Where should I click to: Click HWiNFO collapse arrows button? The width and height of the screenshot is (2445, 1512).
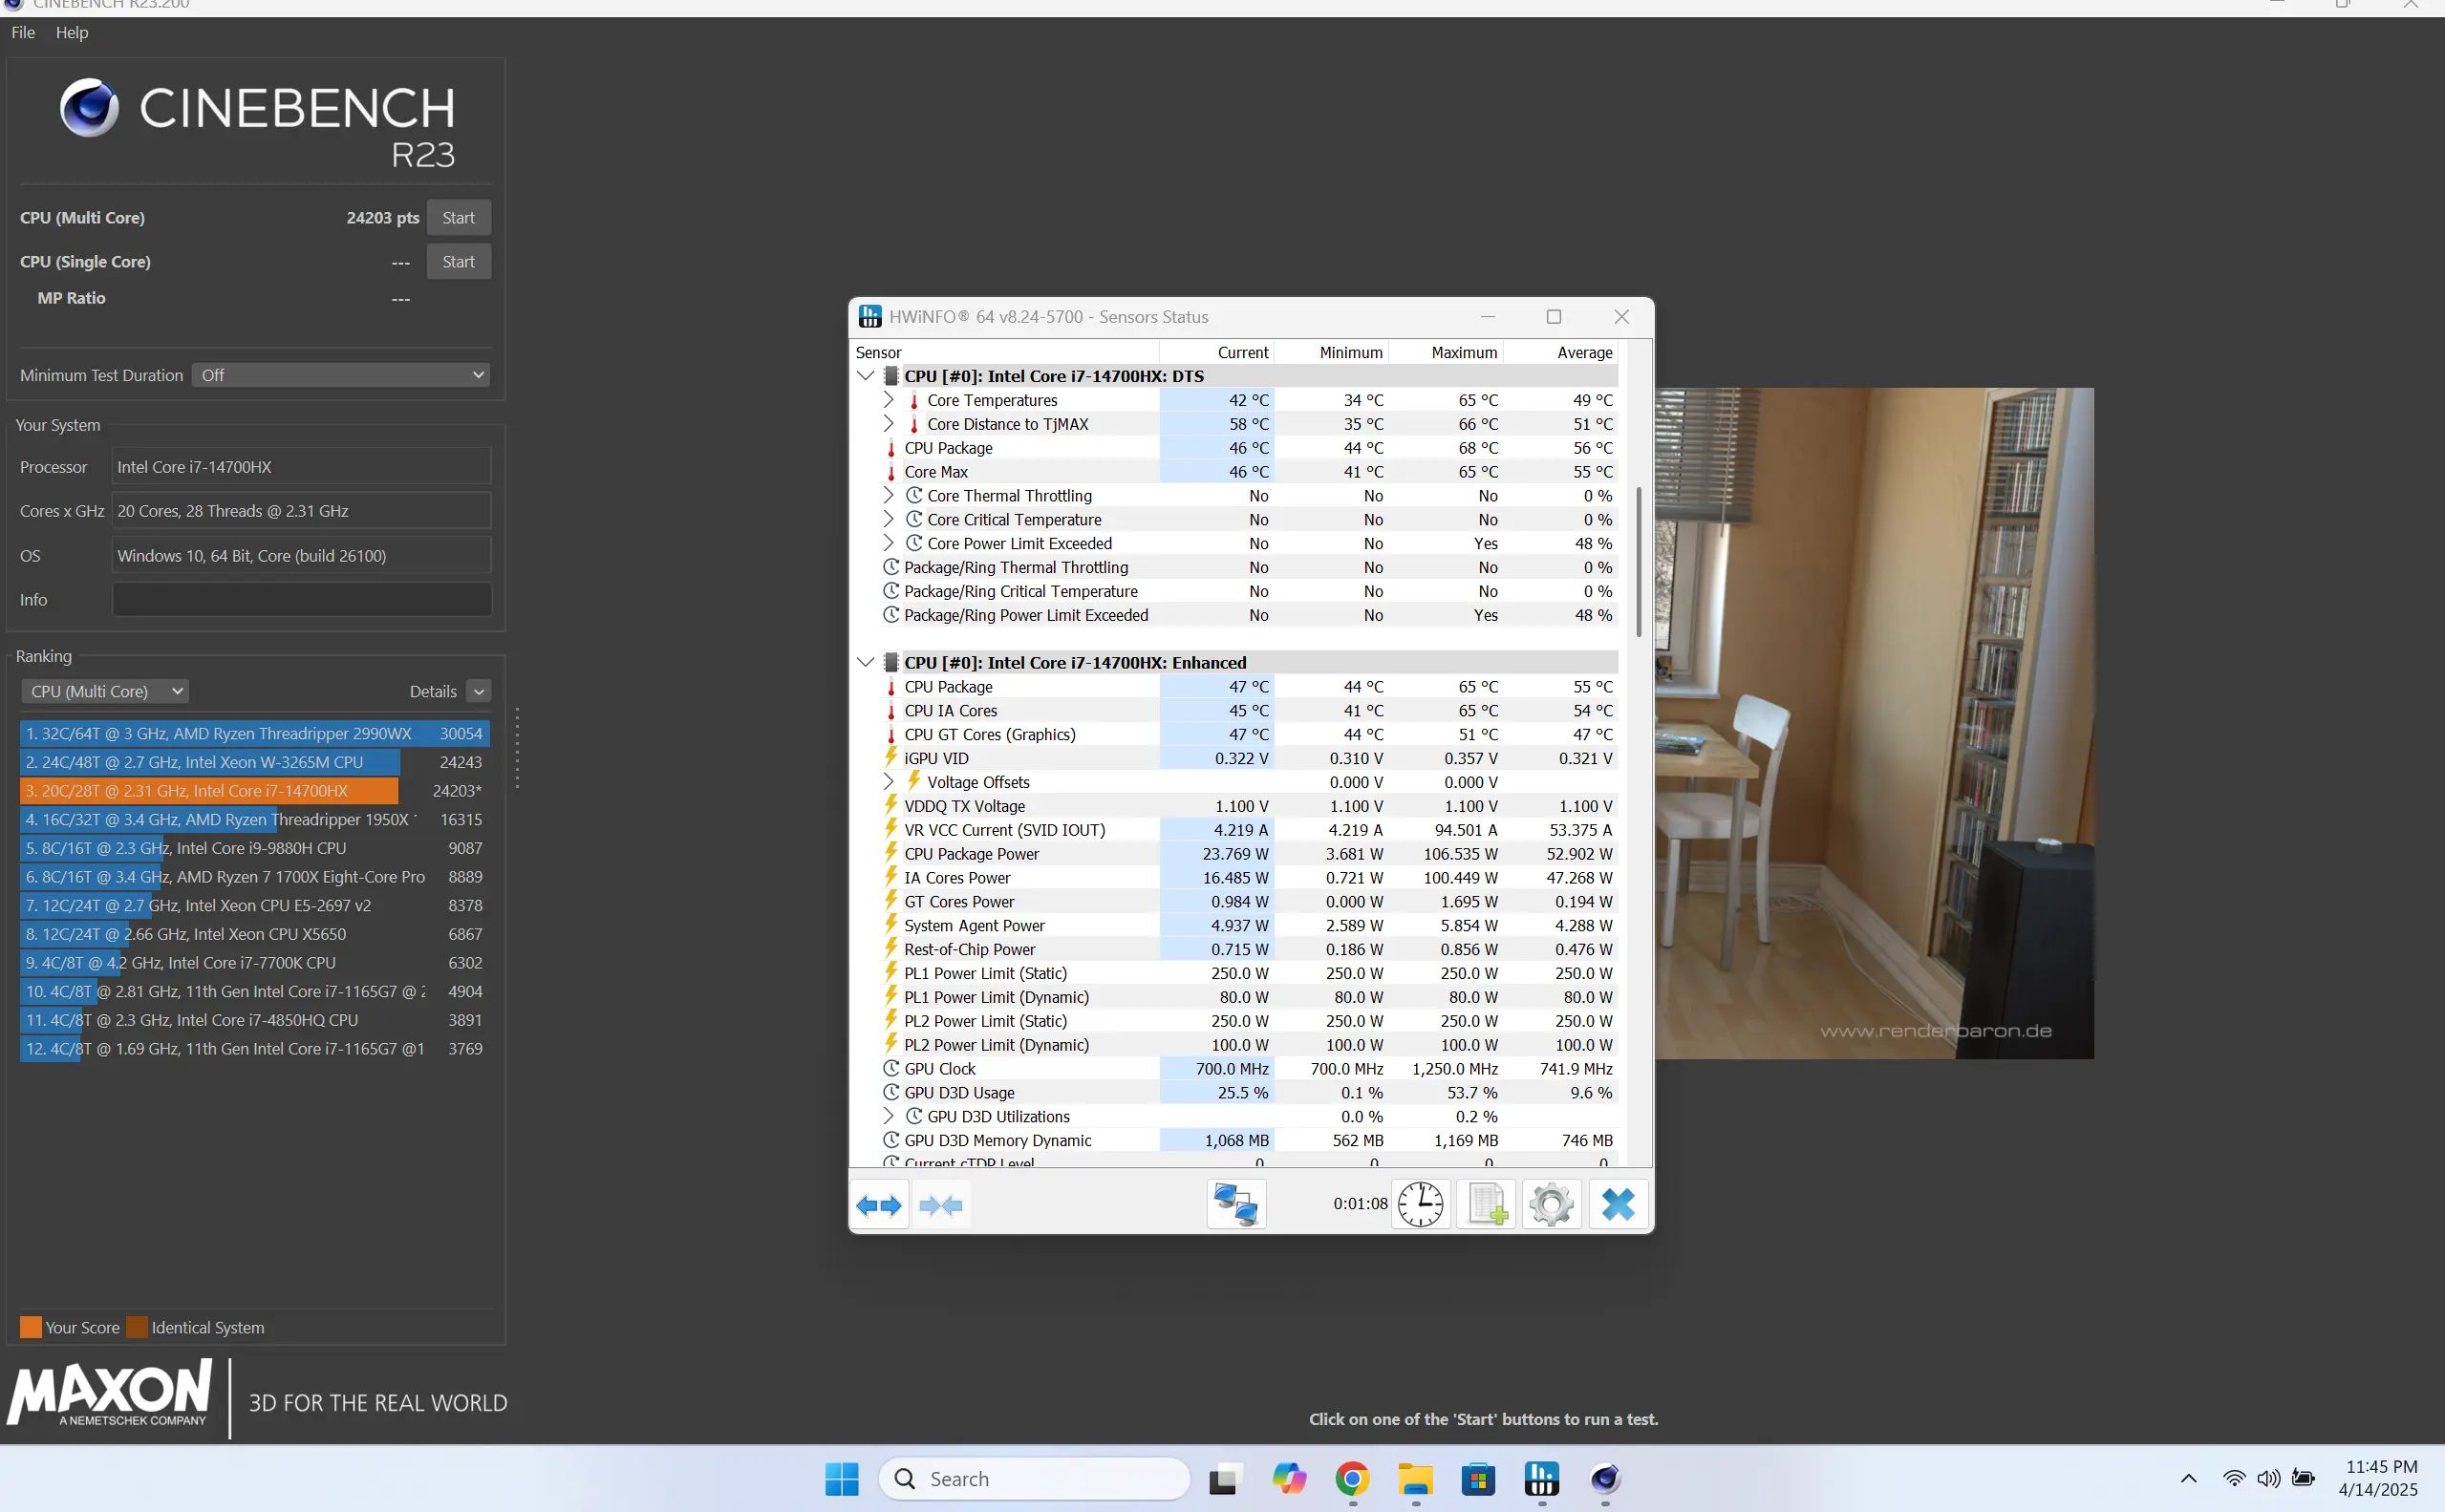click(940, 1205)
